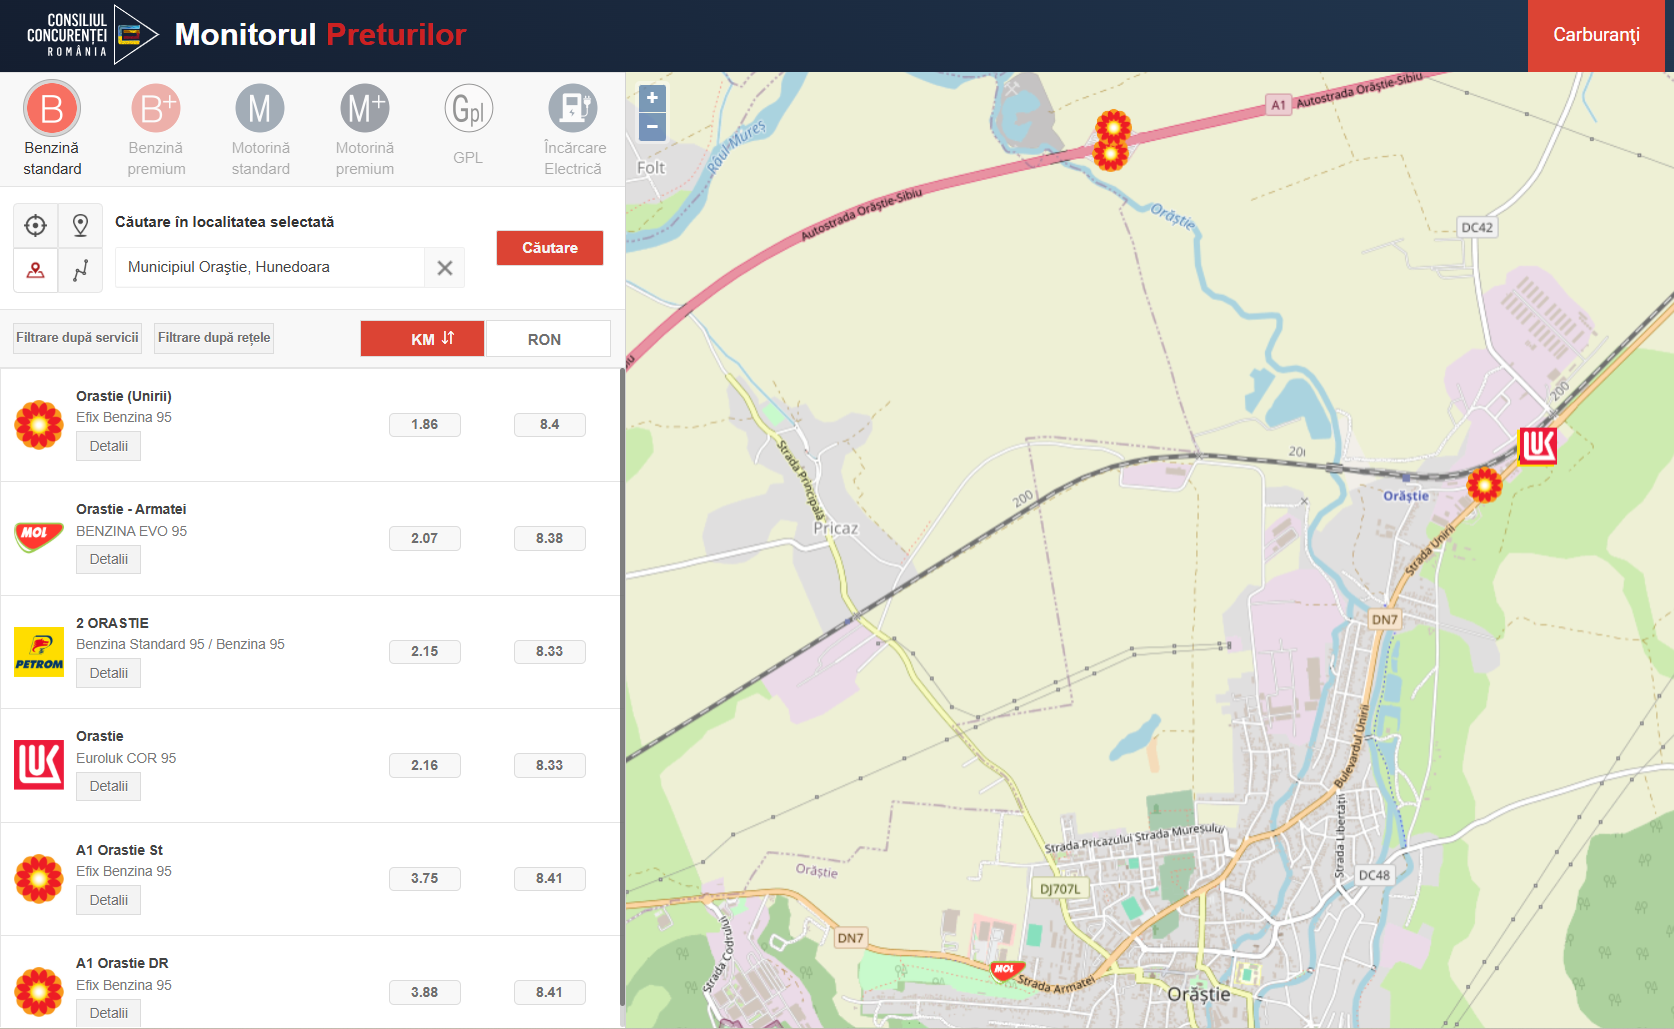Switch sorting to RON price
Screen dimensions: 1674x1029
tap(547, 339)
